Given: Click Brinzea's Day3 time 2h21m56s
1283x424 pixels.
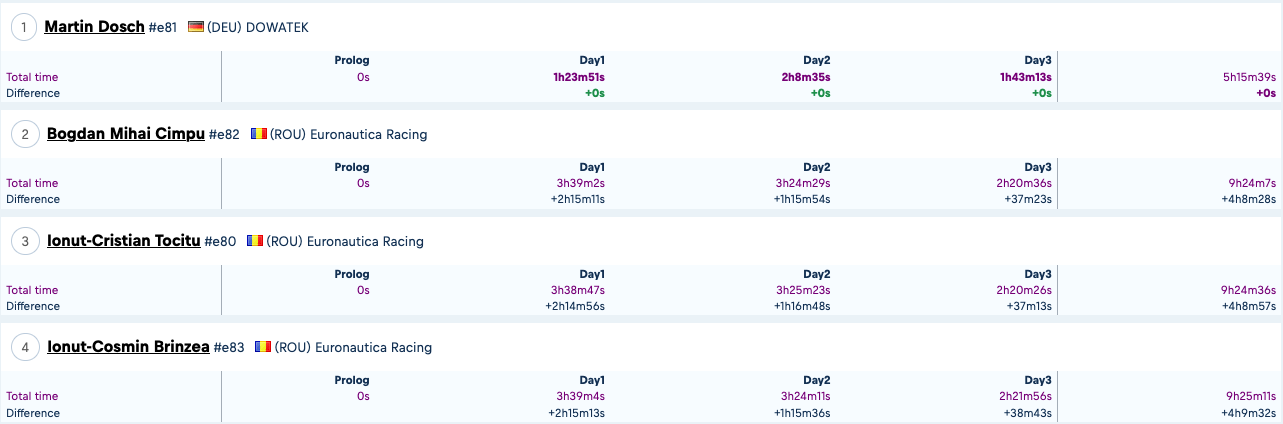Looking at the screenshot, I should click(1024, 396).
